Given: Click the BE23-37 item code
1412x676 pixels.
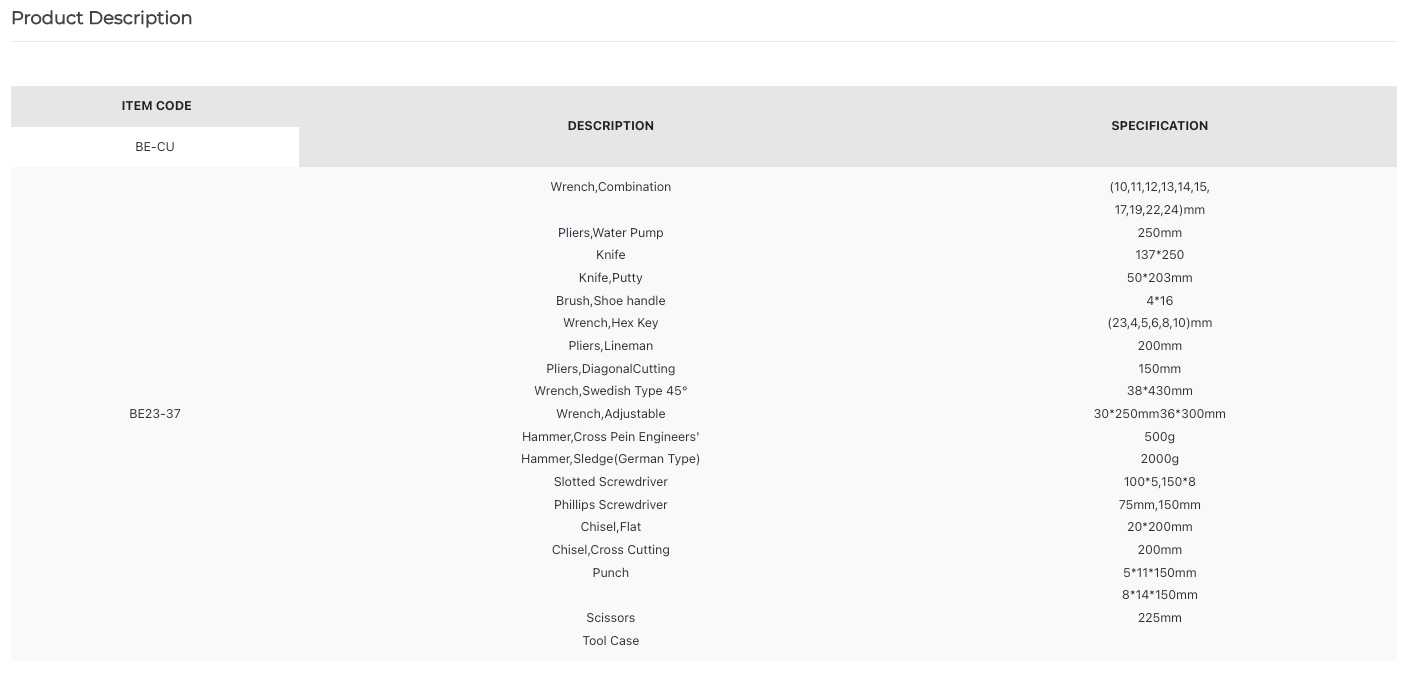Looking at the screenshot, I should point(155,414).
